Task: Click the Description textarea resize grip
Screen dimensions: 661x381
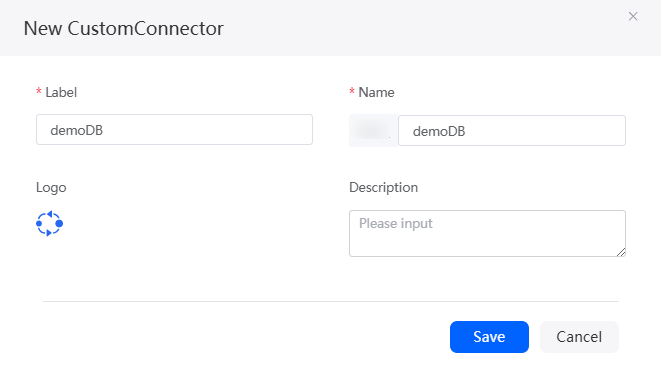Action: coord(621,252)
